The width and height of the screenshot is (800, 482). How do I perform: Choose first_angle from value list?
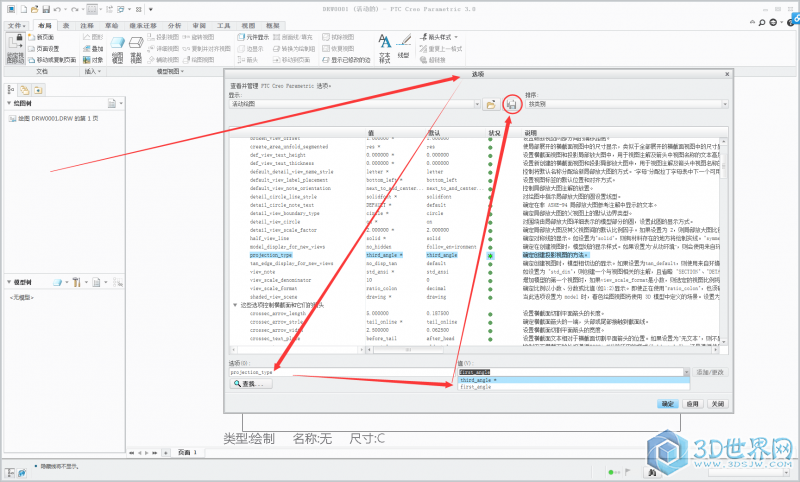[x=573, y=387]
